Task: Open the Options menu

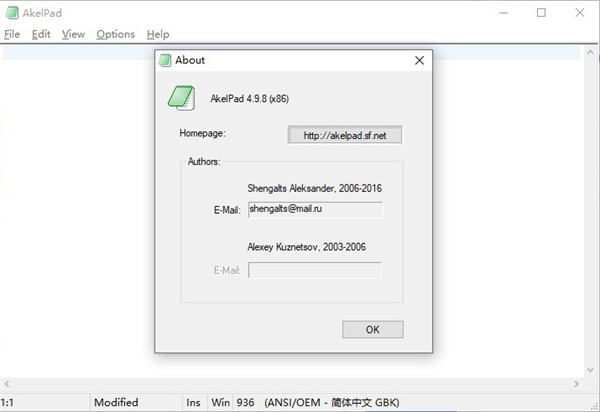Action: coord(115,34)
